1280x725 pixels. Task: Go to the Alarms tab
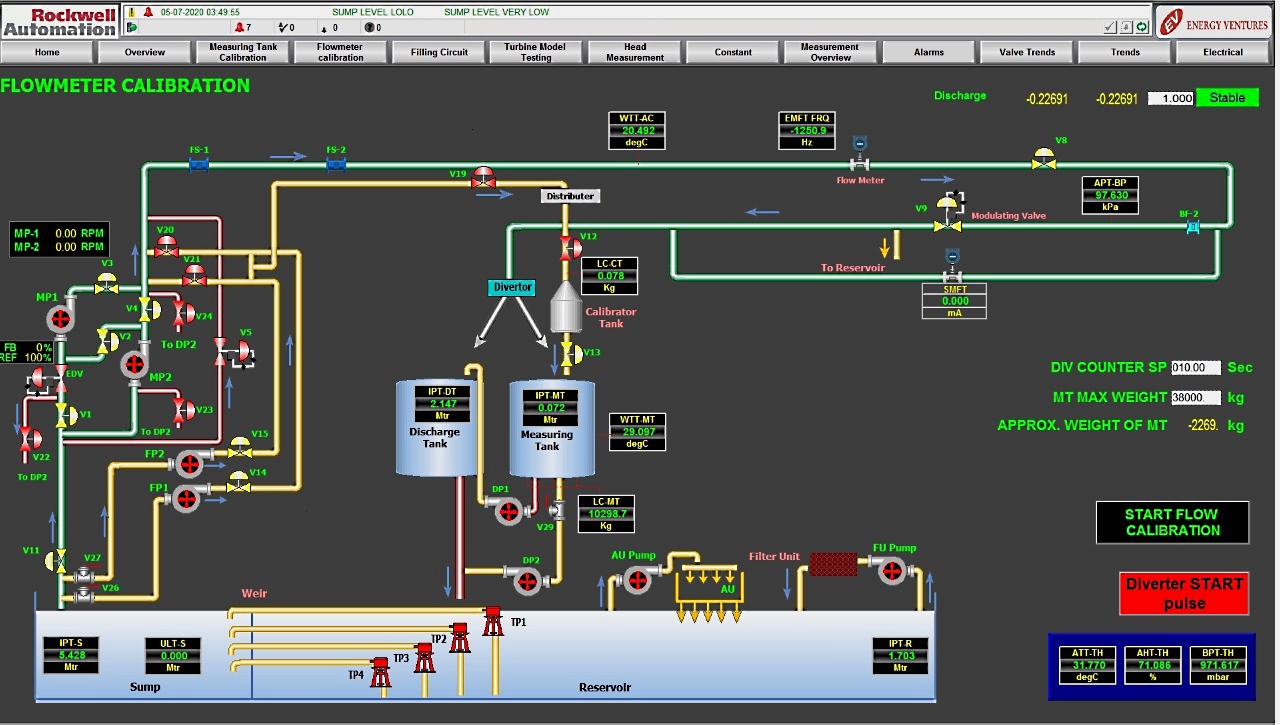pos(928,52)
